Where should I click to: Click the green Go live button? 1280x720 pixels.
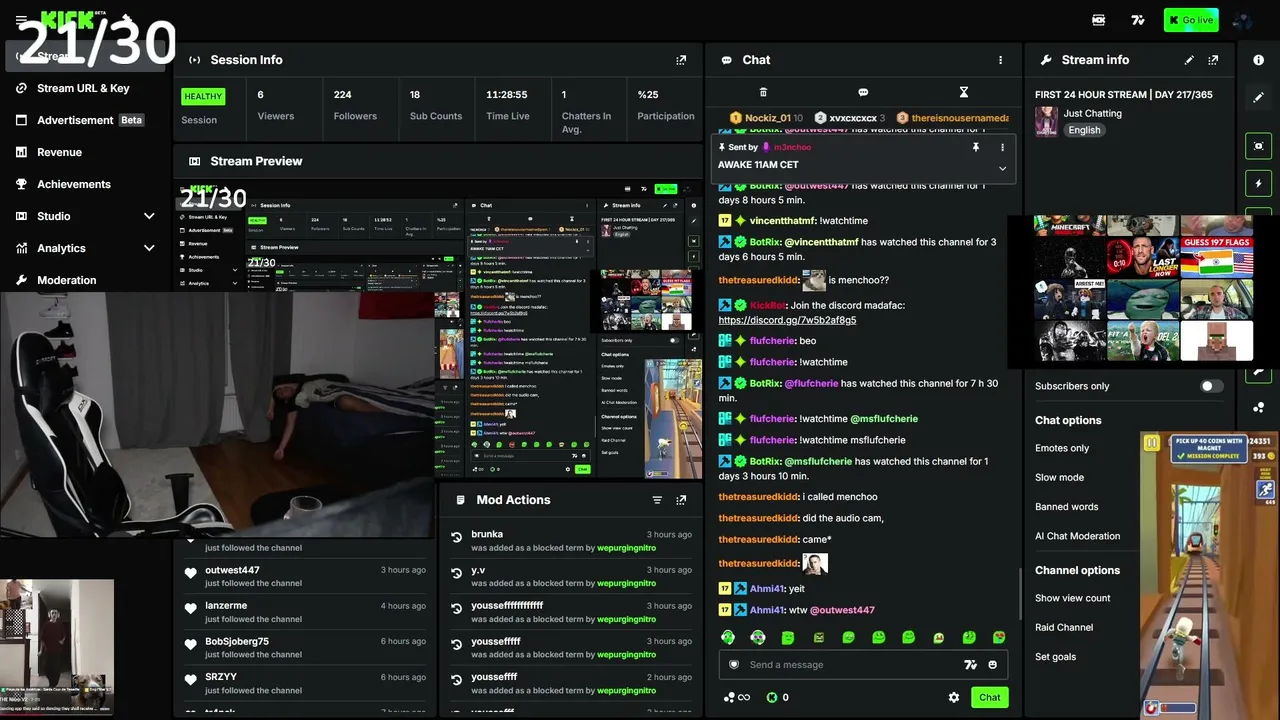(x=1191, y=20)
